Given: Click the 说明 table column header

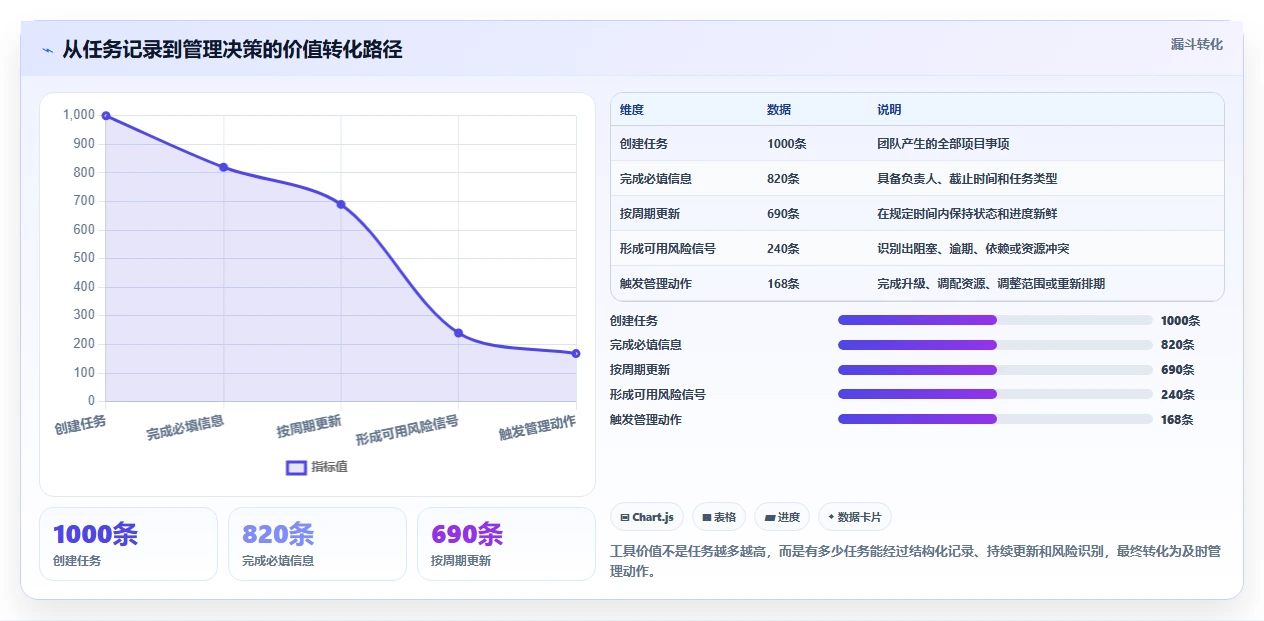Looking at the screenshot, I should pyautogui.click(x=889, y=109).
